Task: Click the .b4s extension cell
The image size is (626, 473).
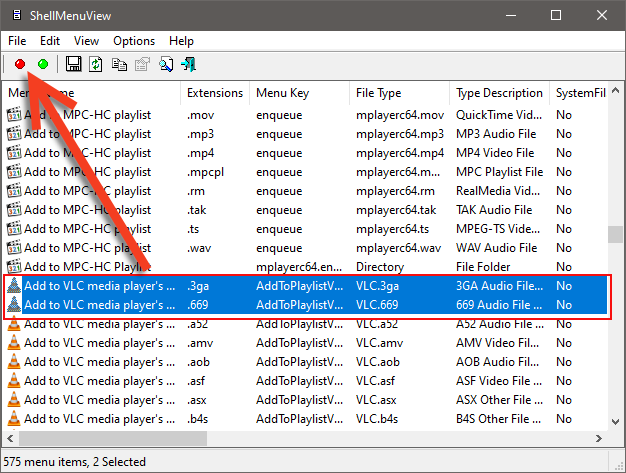Action: pos(198,418)
